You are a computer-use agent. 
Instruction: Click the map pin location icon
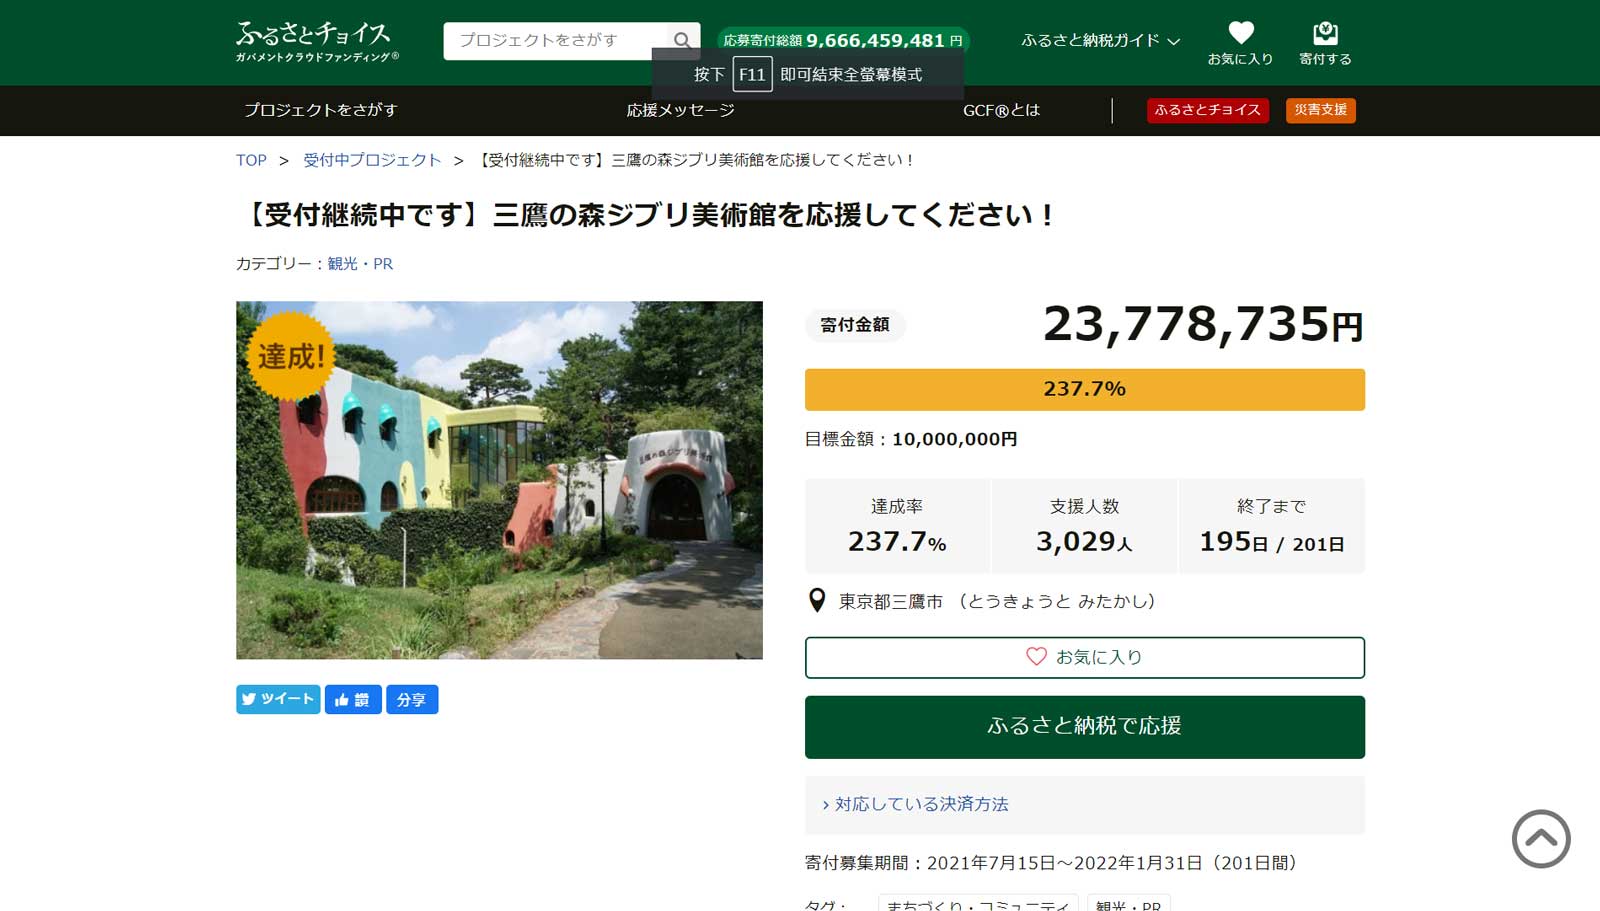[x=817, y=600]
